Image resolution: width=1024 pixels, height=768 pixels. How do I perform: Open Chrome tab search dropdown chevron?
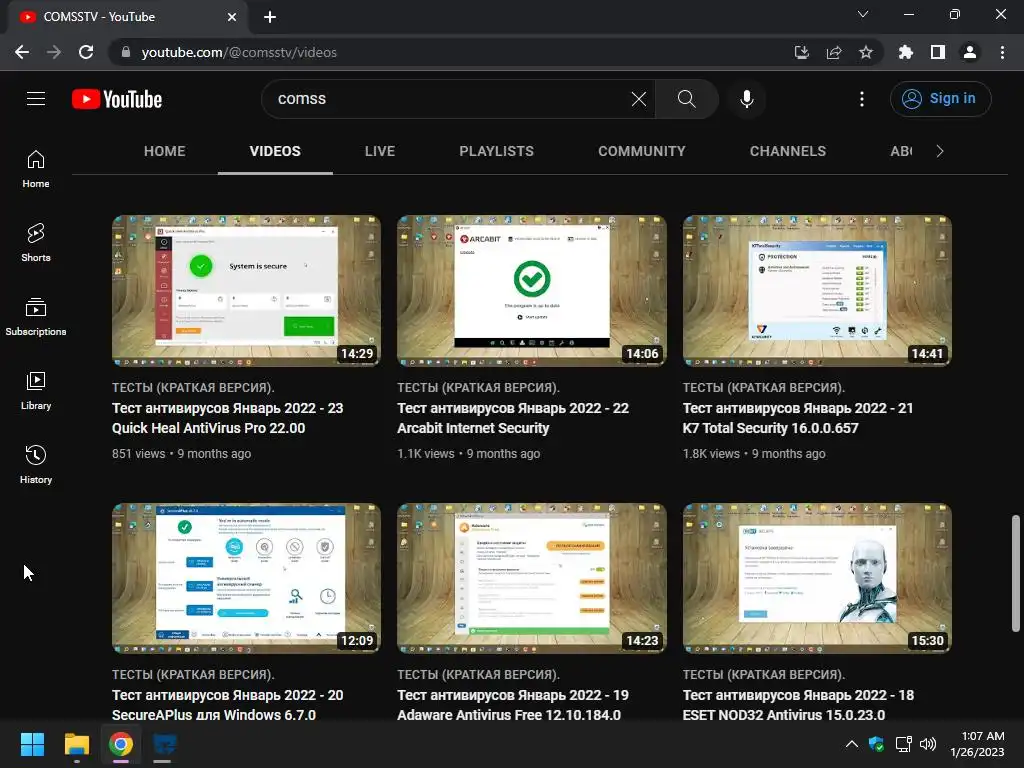pyautogui.click(x=863, y=14)
